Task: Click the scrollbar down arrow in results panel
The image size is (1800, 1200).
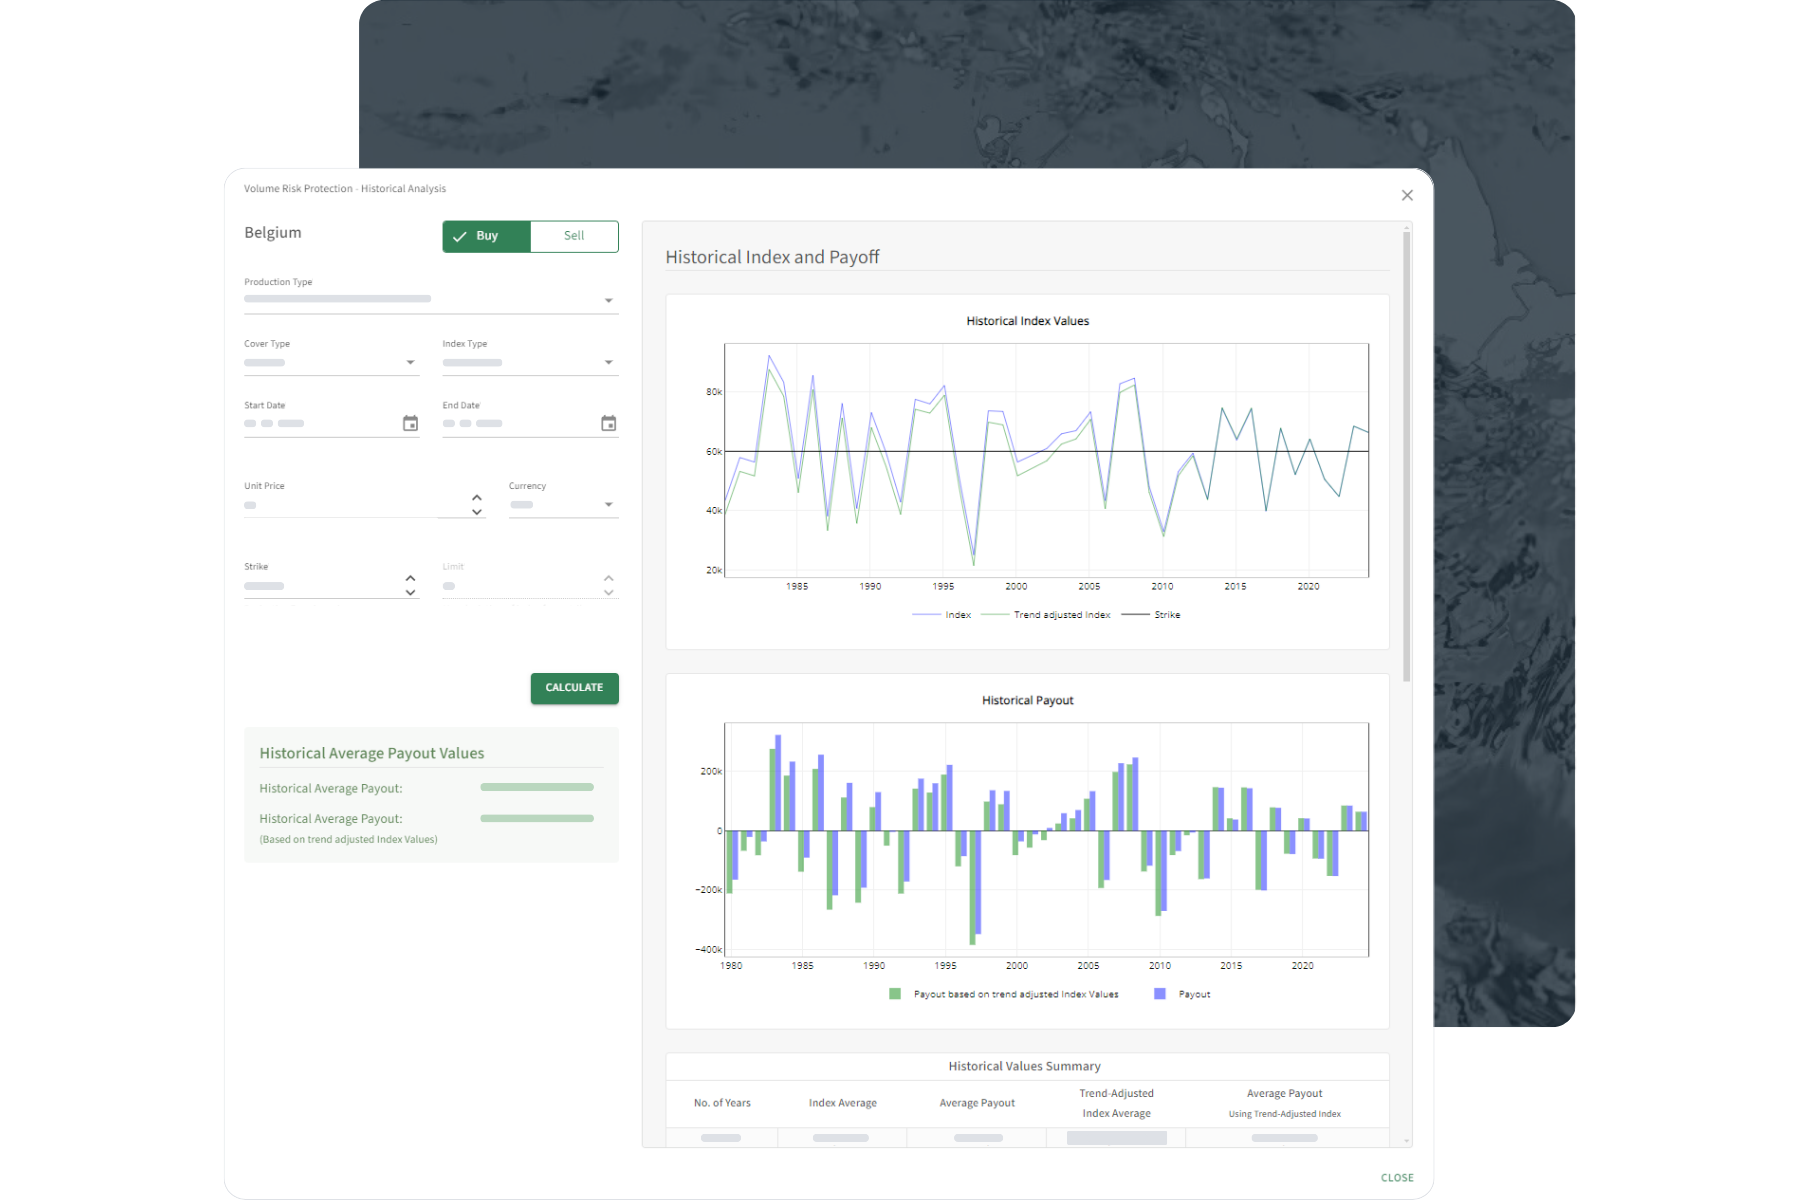Action: pyautogui.click(x=1407, y=1141)
